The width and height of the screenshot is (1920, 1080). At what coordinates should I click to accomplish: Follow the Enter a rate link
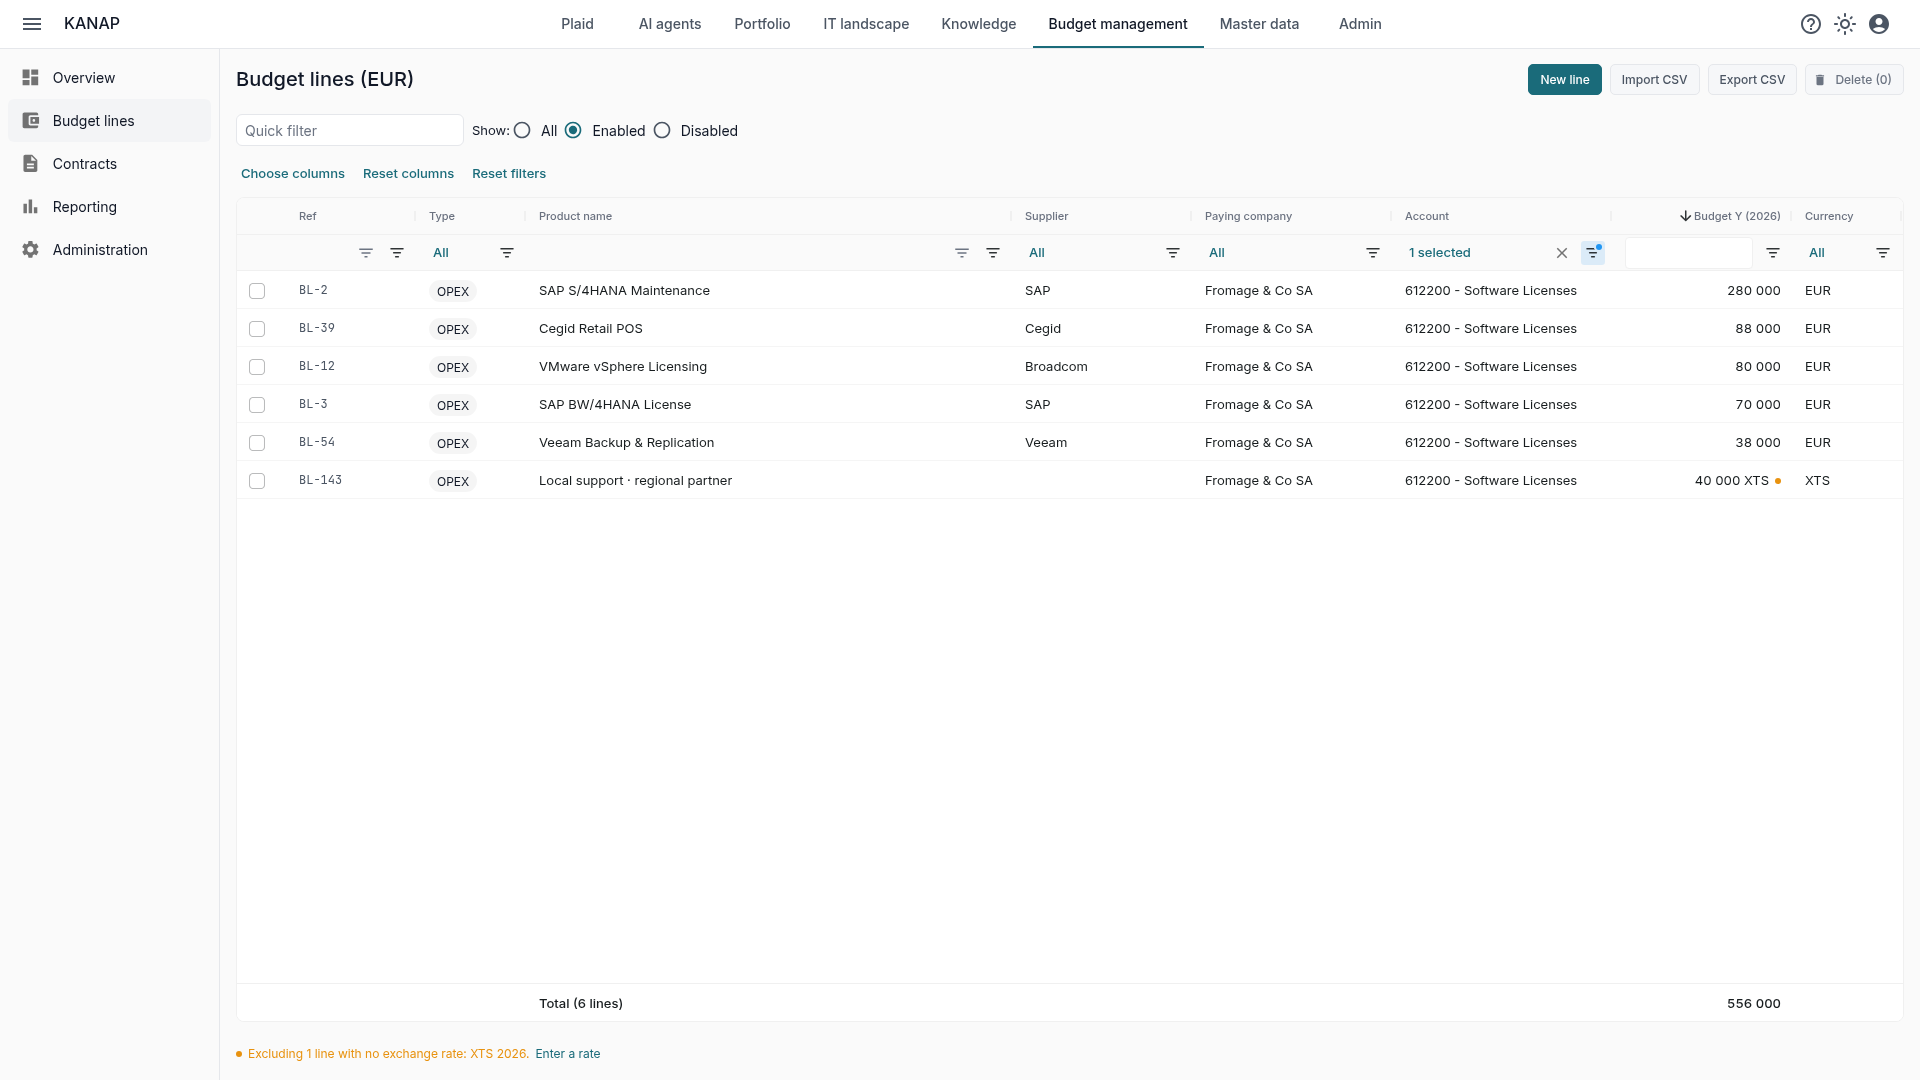coord(568,1054)
